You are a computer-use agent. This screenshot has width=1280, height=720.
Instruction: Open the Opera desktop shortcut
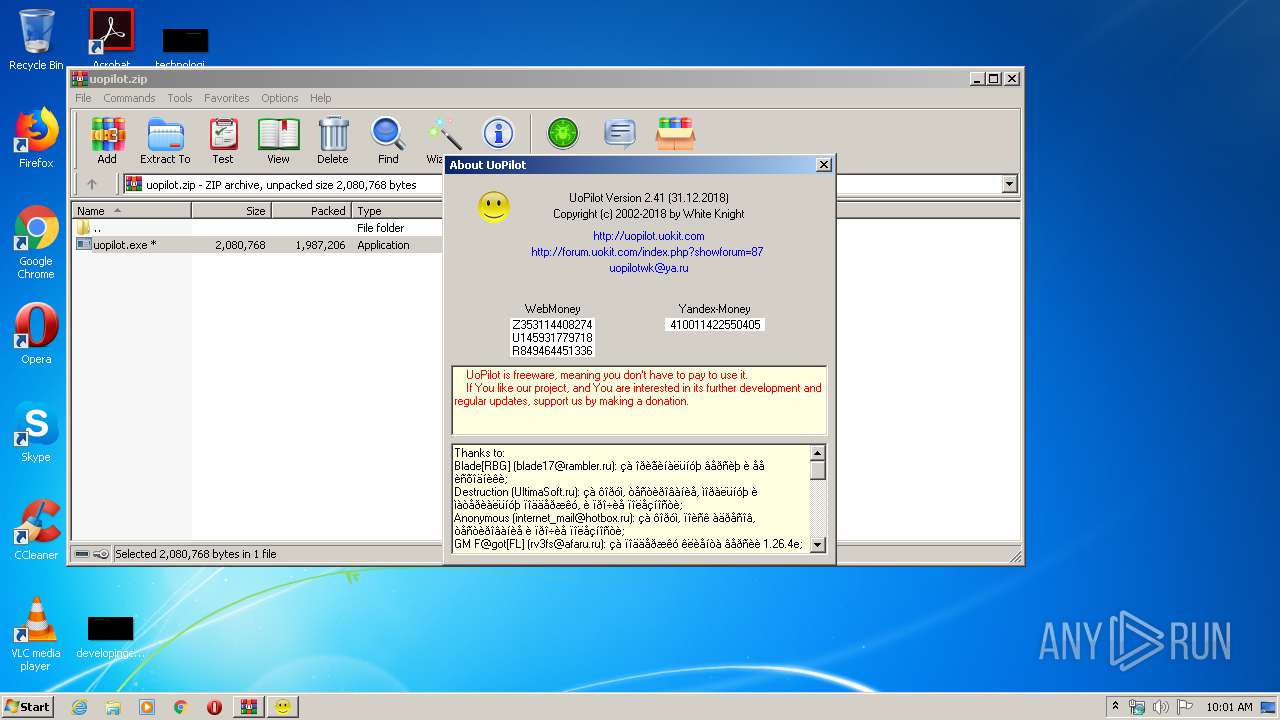[36, 334]
